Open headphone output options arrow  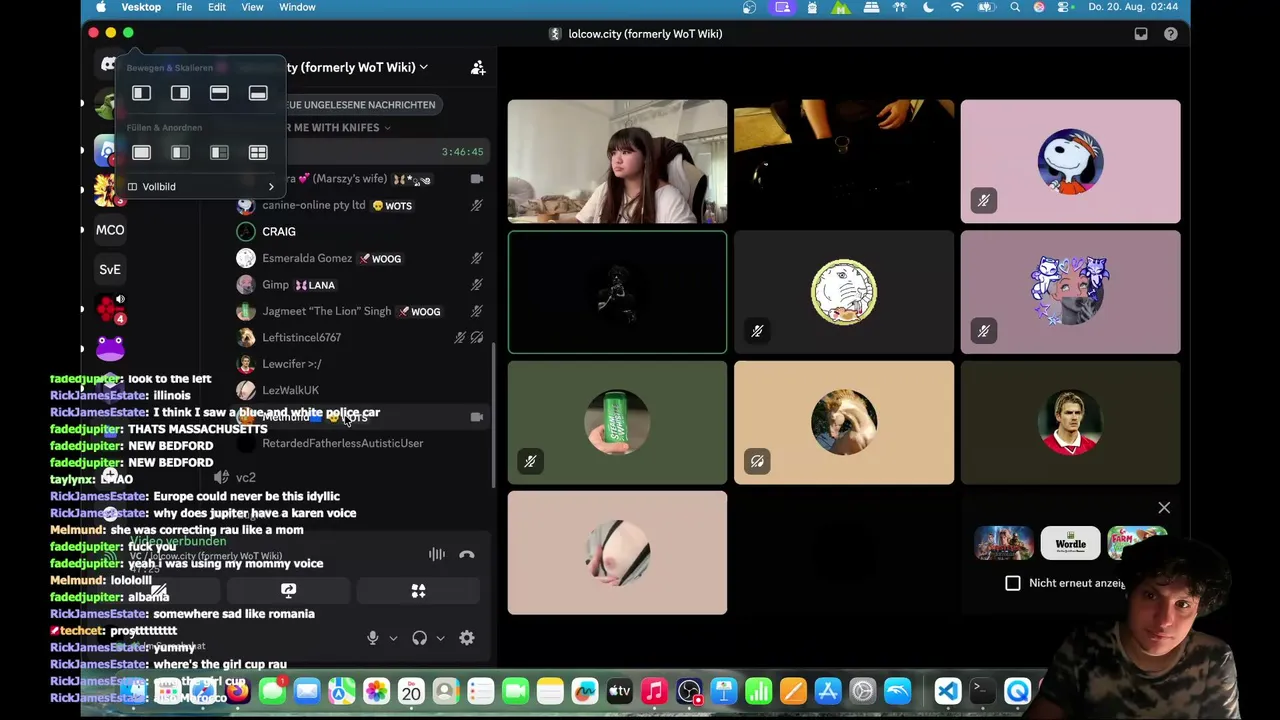coord(440,638)
